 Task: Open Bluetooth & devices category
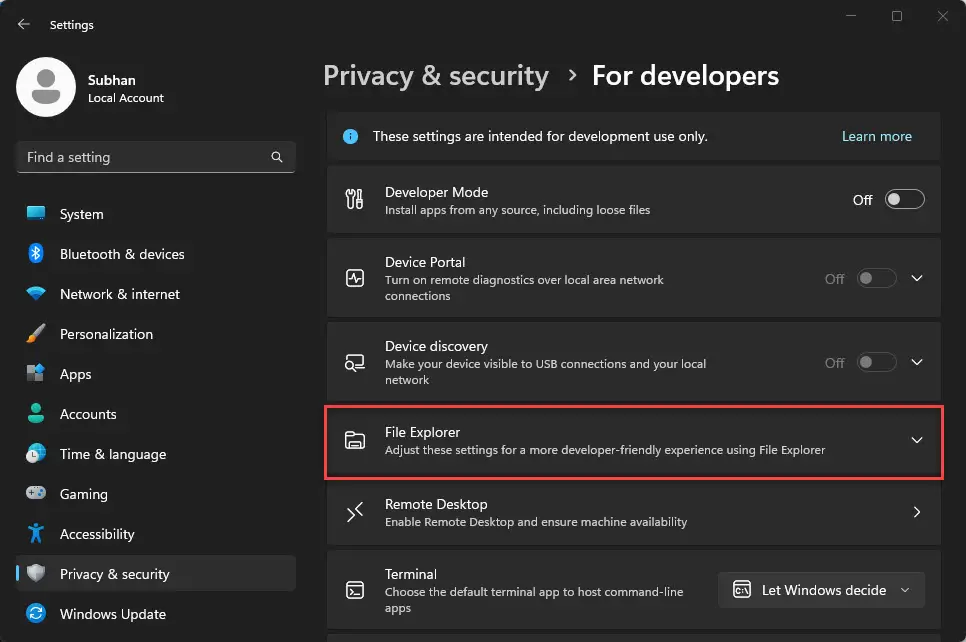[x=156, y=254]
